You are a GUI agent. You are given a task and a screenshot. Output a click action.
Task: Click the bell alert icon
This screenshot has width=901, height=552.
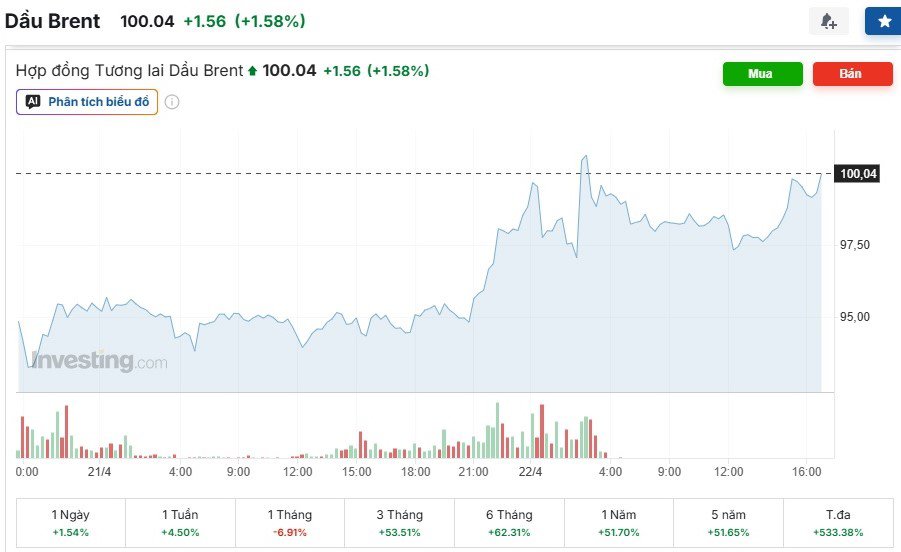[x=828, y=21]
